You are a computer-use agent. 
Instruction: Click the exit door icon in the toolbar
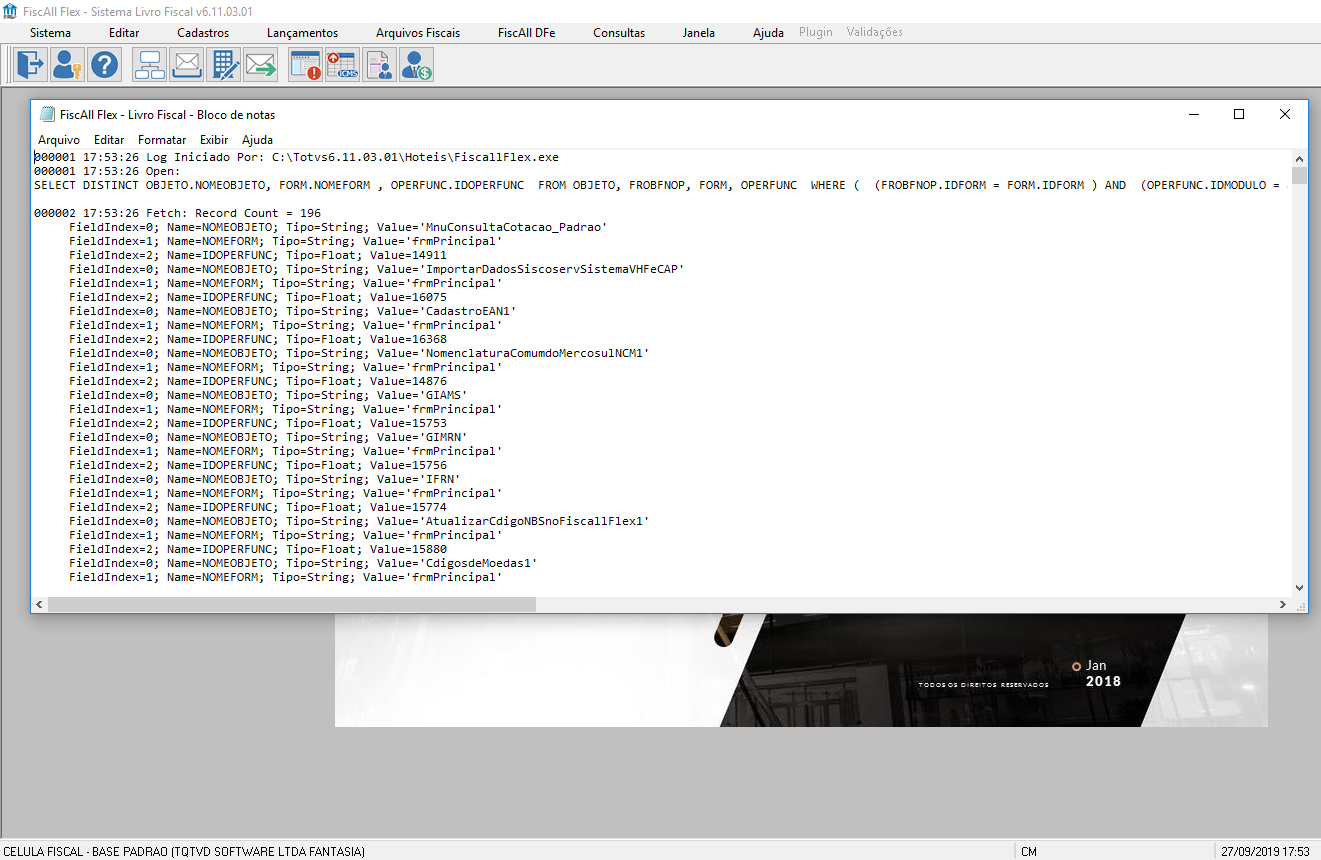pos(30,66)
